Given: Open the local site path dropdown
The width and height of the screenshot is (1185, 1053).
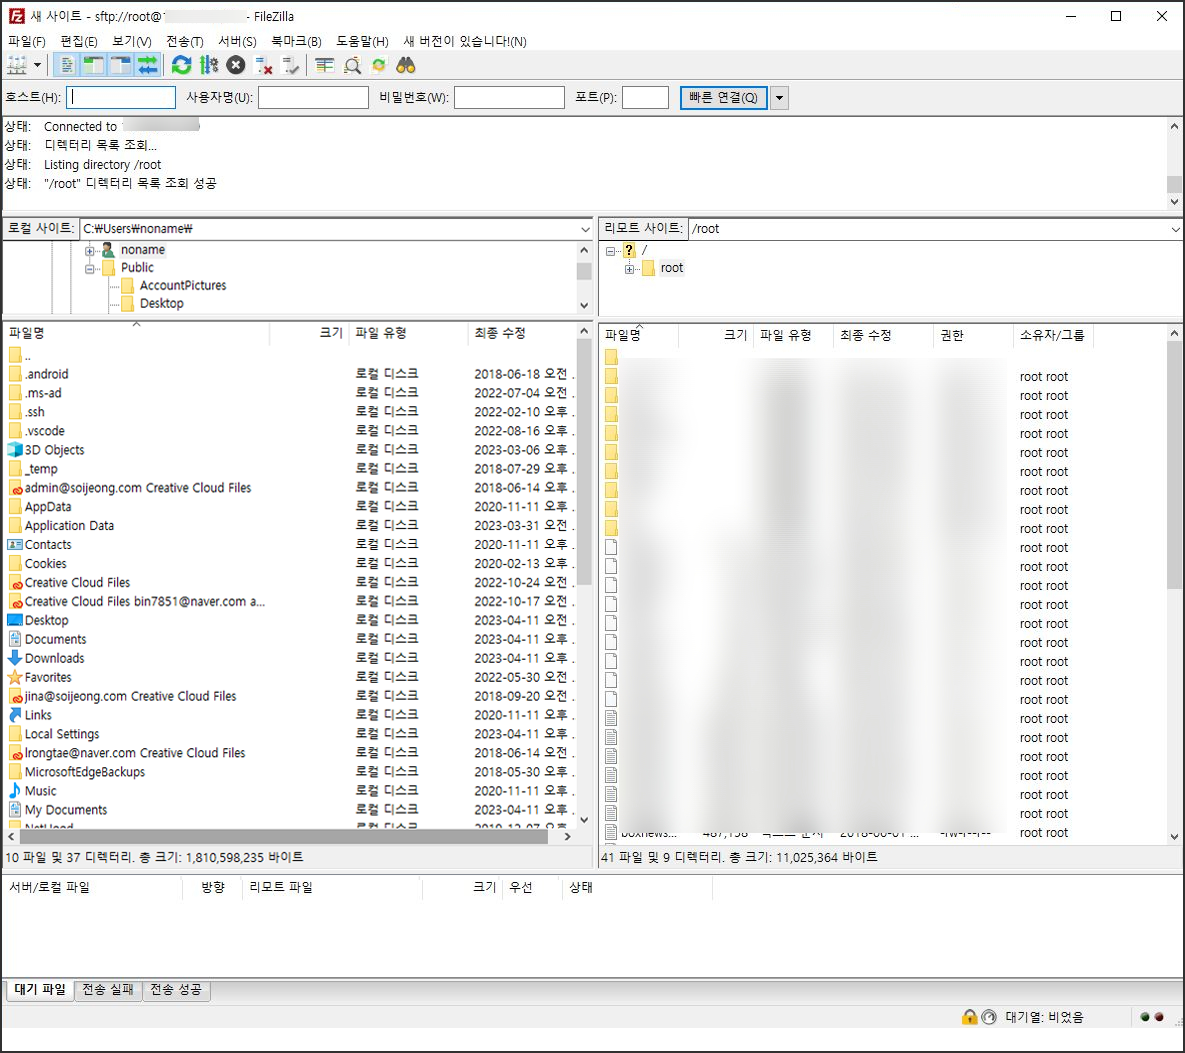Looking at the screenshot, I should [585, 229].
